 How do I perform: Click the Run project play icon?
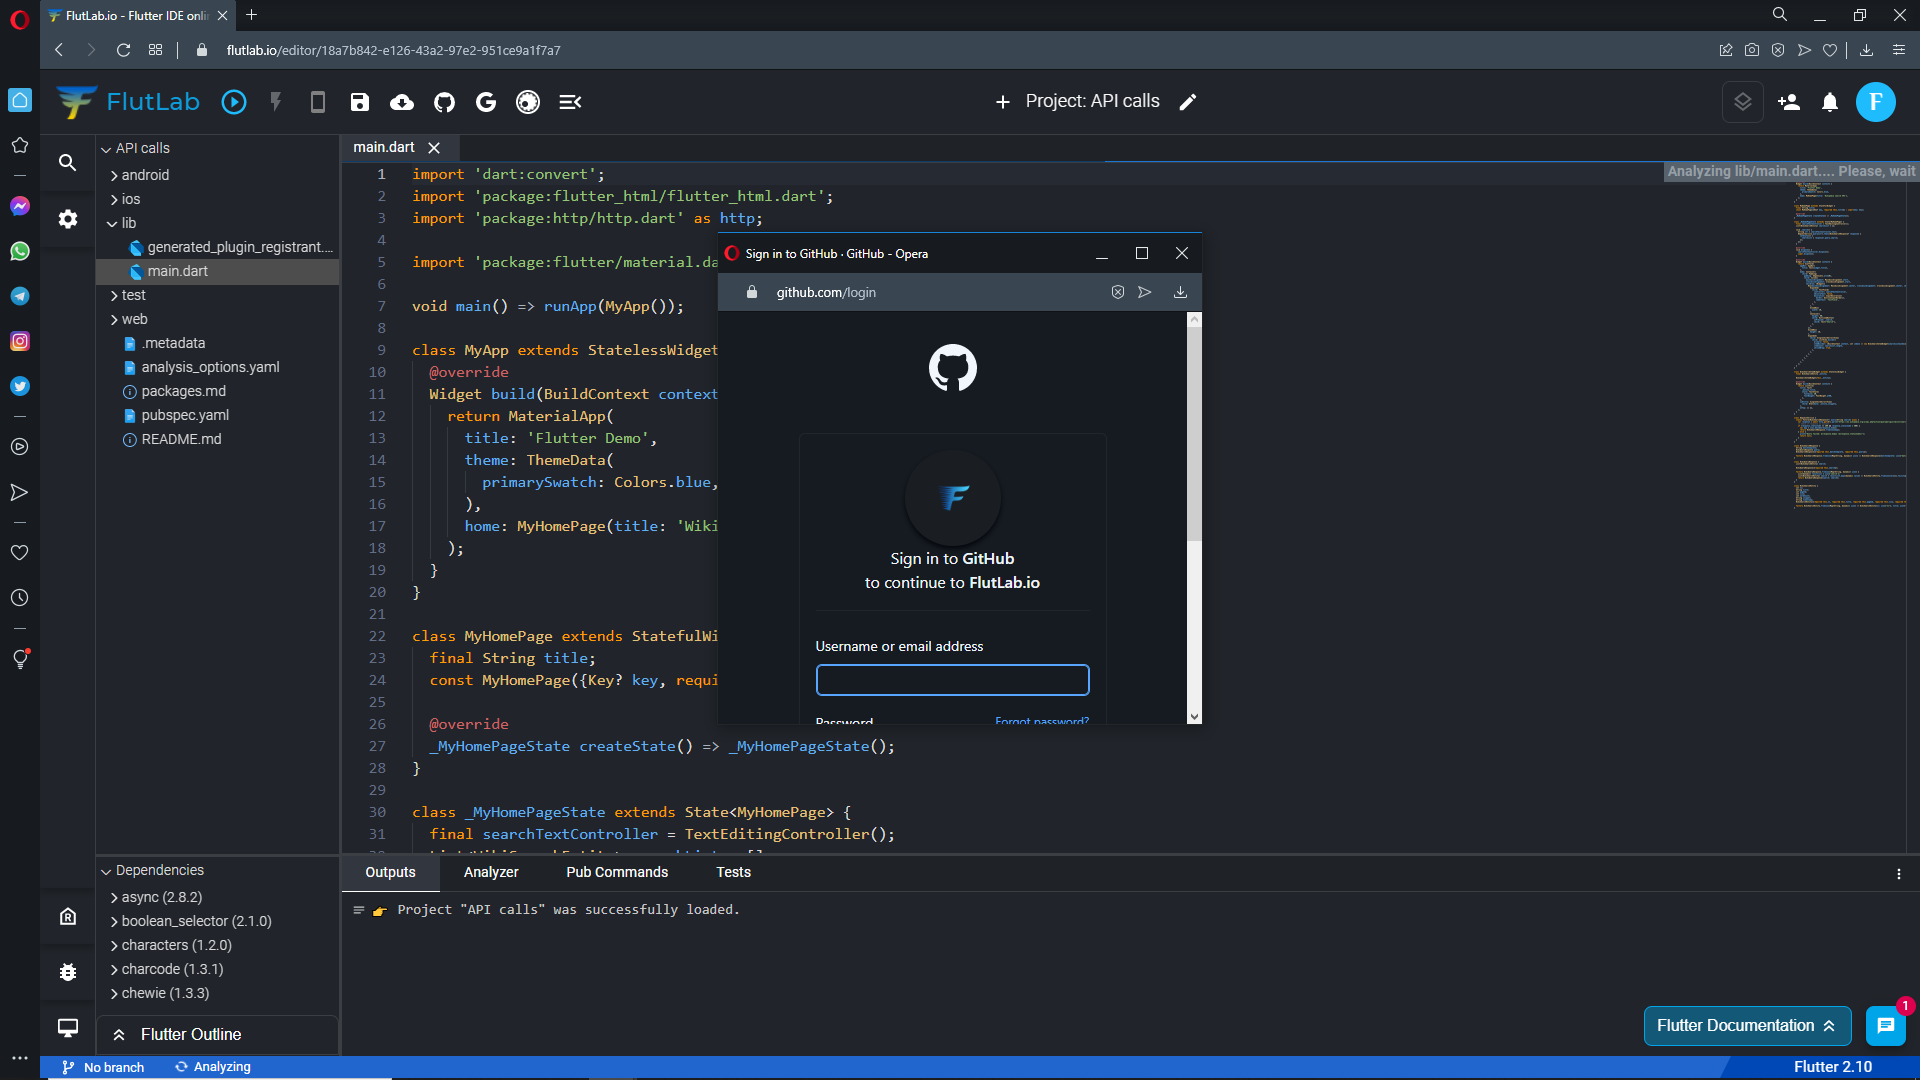(x=234, y=102)
